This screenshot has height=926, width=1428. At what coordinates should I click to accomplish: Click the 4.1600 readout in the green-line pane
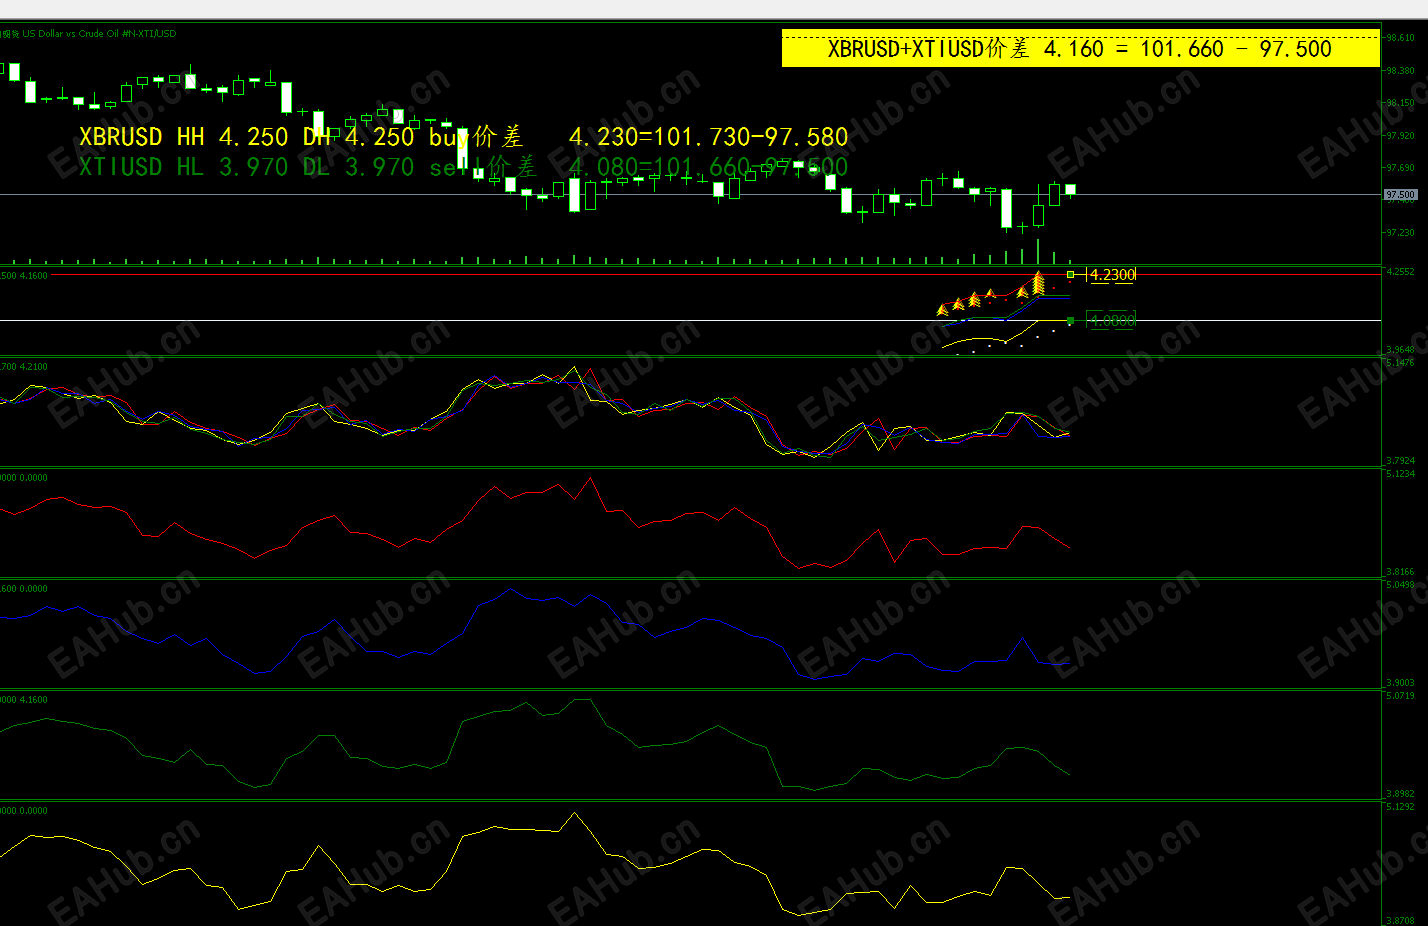(x=34, y=700)
